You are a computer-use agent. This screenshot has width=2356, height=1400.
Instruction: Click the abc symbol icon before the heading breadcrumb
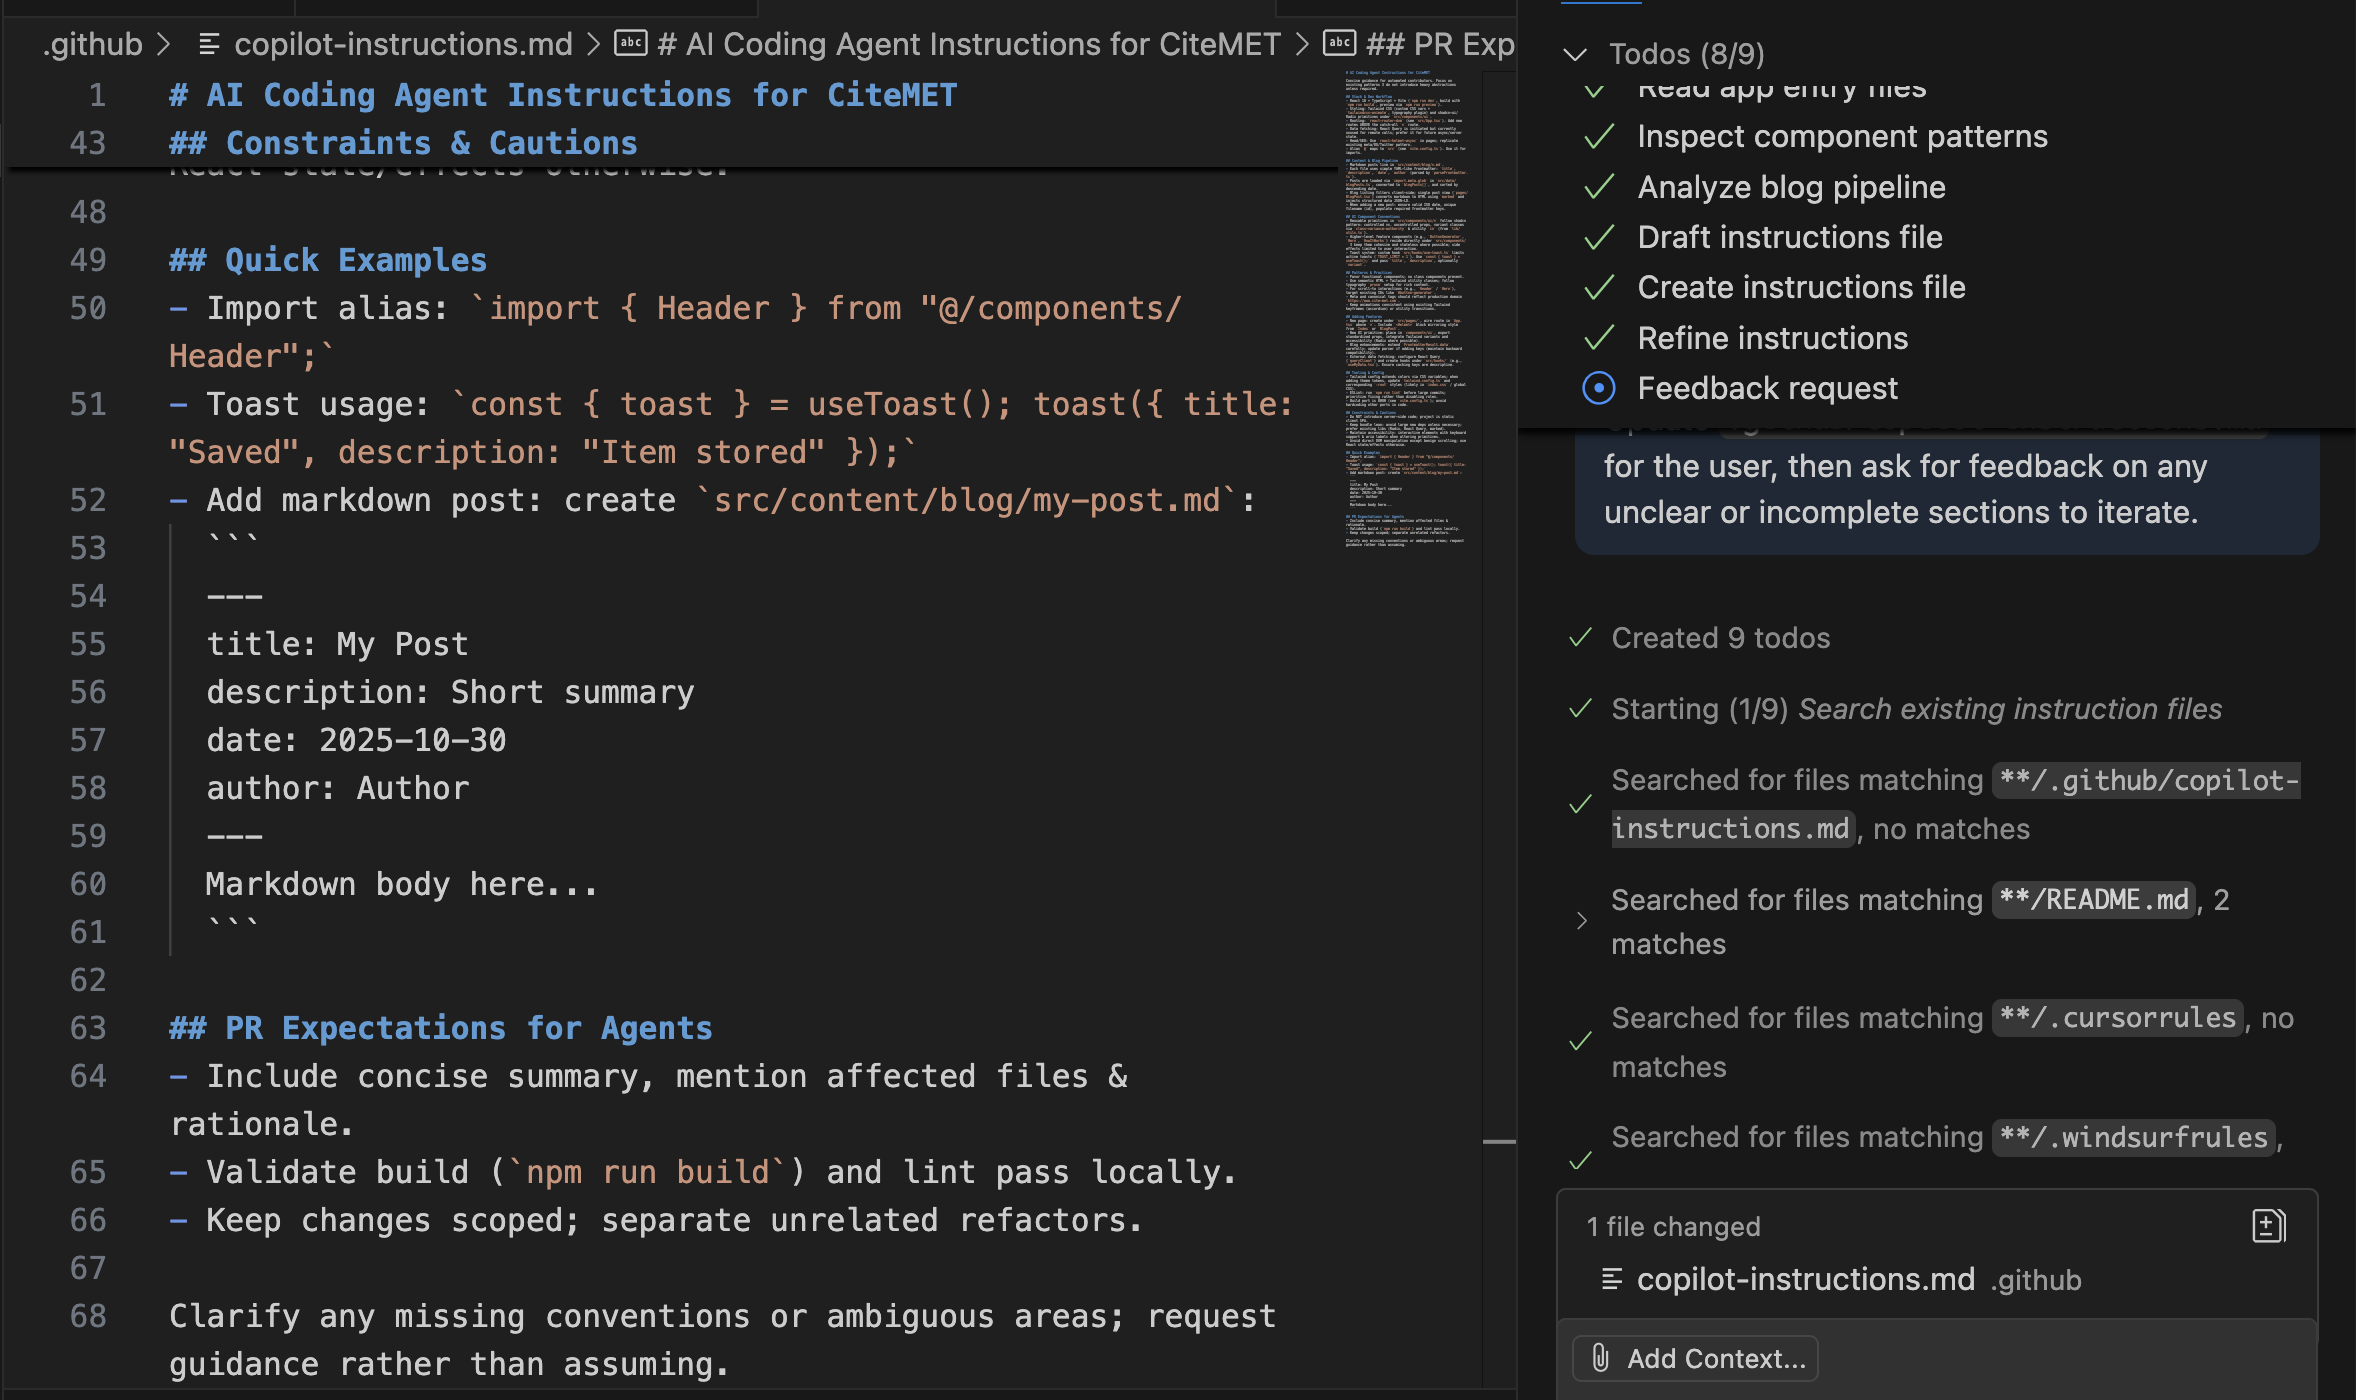(x=631, y=43)
